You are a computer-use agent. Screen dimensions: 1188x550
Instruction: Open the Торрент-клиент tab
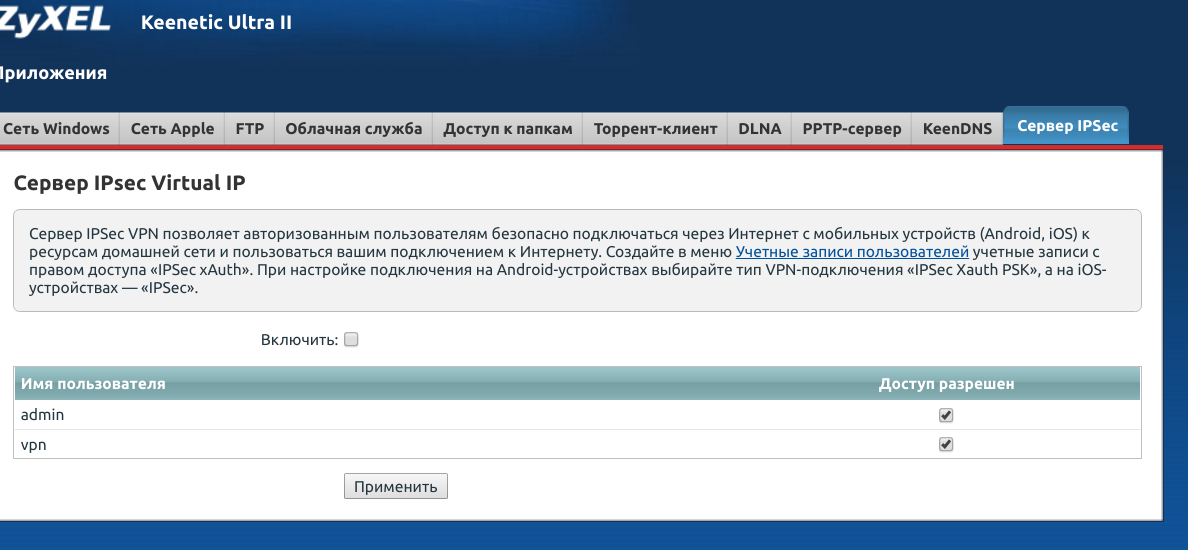tap(655, 129)
